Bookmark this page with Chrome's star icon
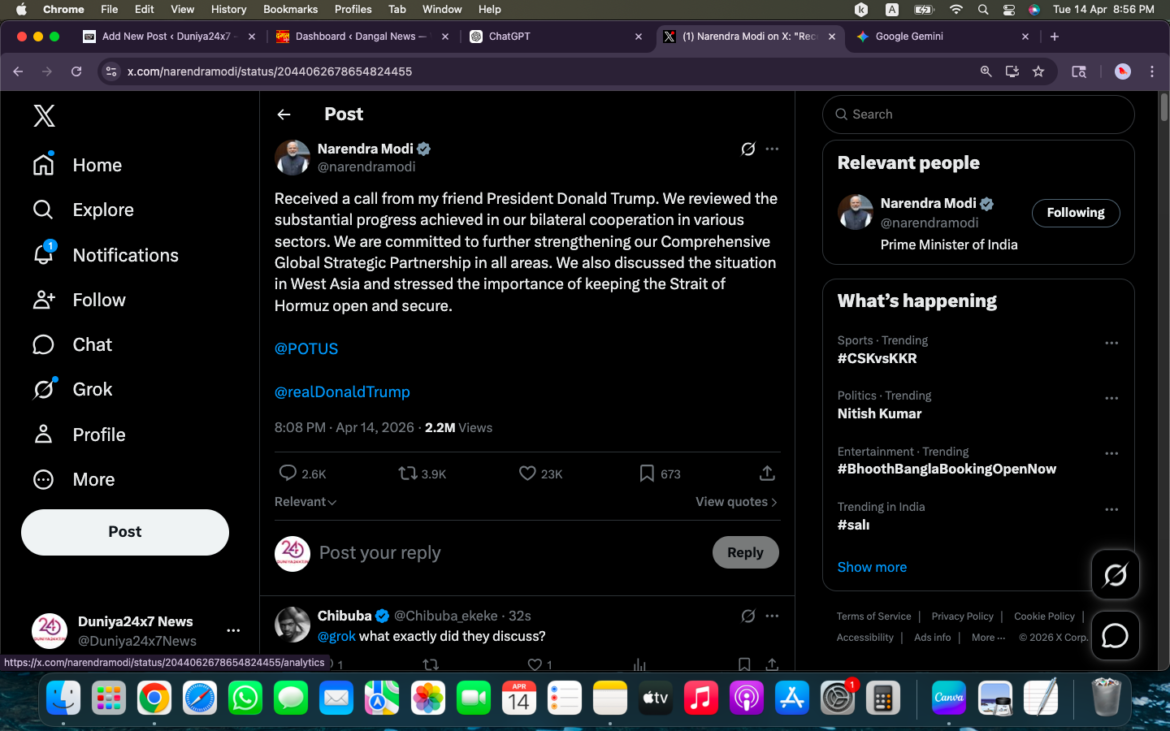This screenshot has height=731, width=1170. tap(1038, 71)
